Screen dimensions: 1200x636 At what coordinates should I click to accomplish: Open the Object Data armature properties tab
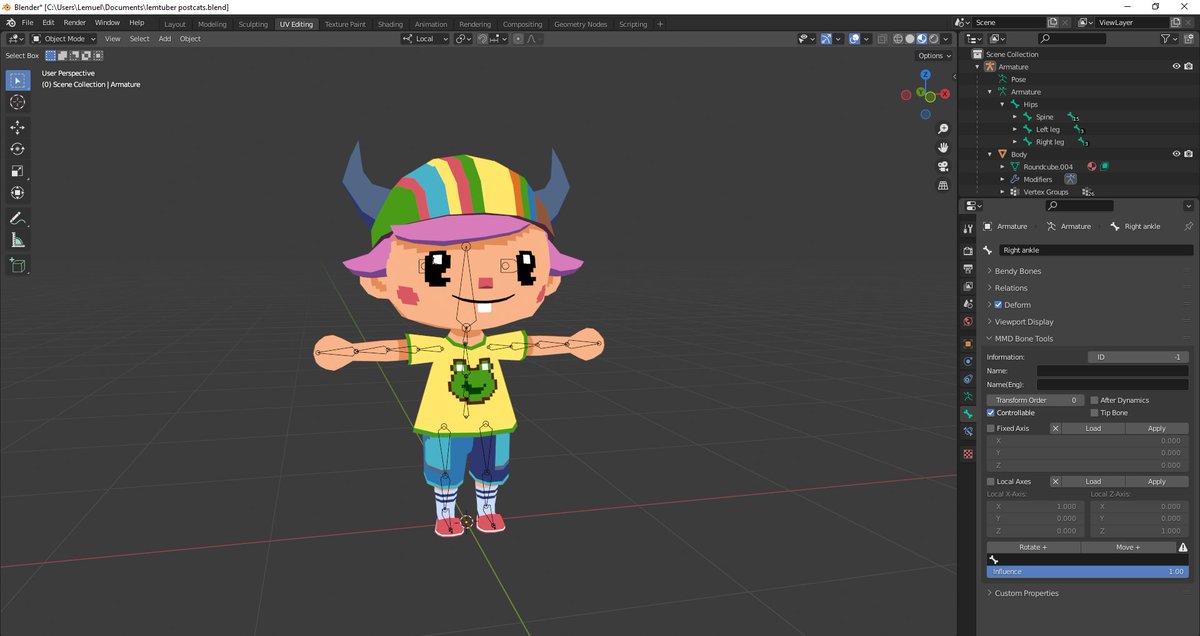click(x=968, y=397)
